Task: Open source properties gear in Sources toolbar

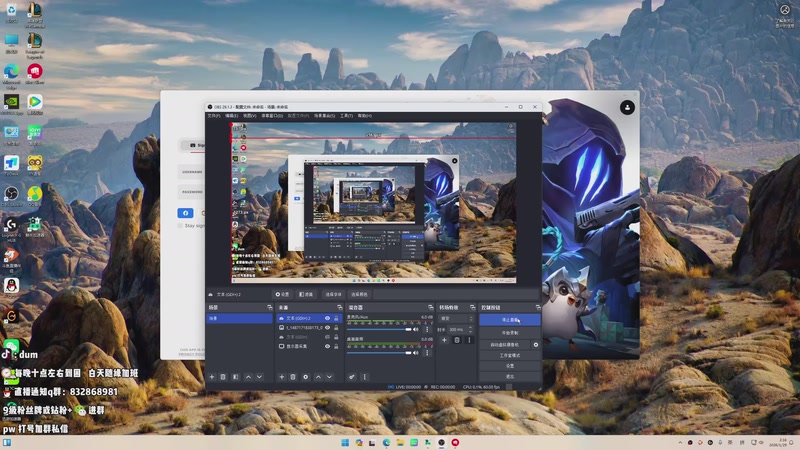Action: click(306, 377)
